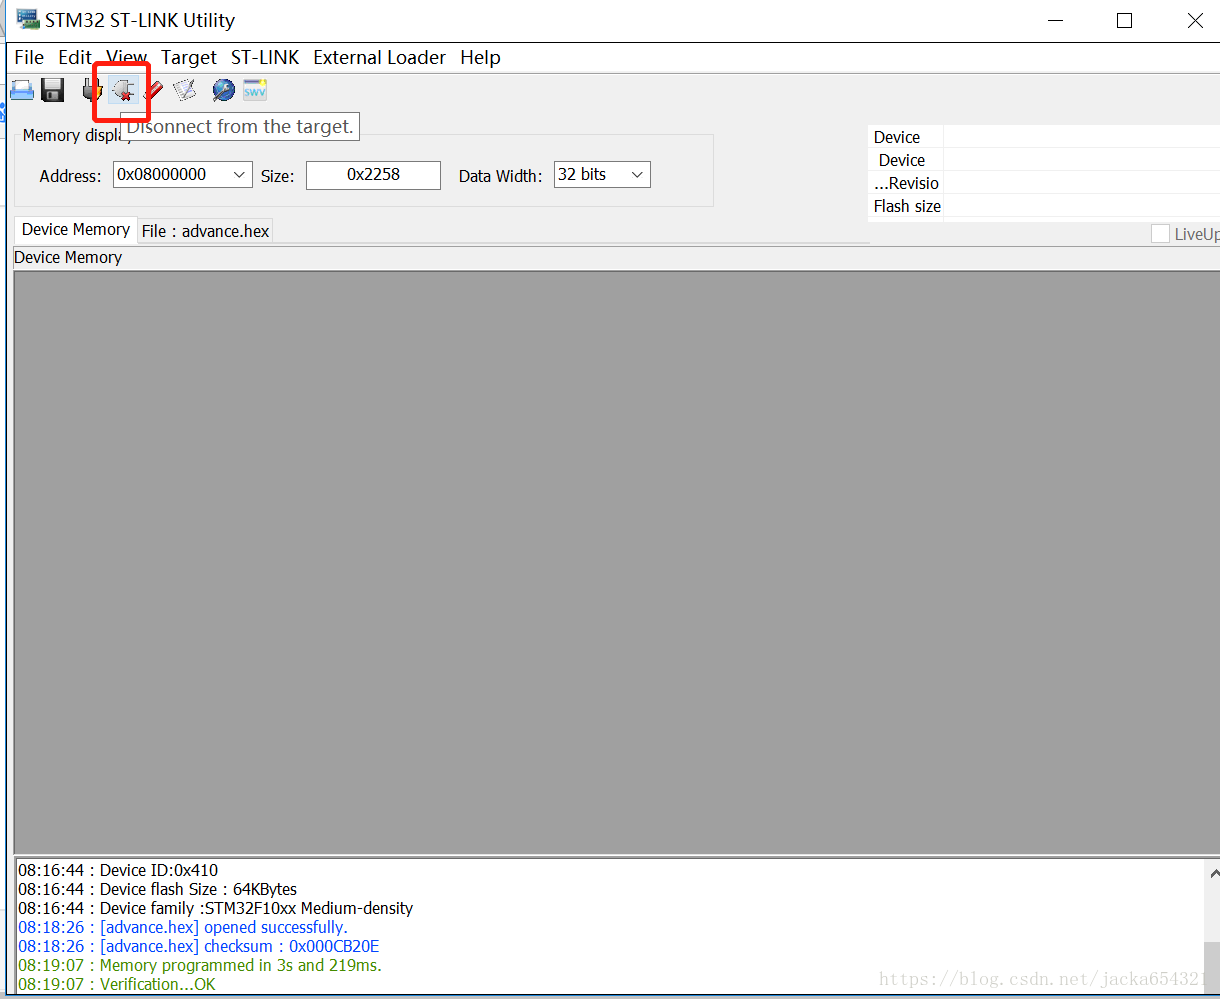Click log line Verification...OK
This screenshot has height=999, width=1220.
click(117, 984)
